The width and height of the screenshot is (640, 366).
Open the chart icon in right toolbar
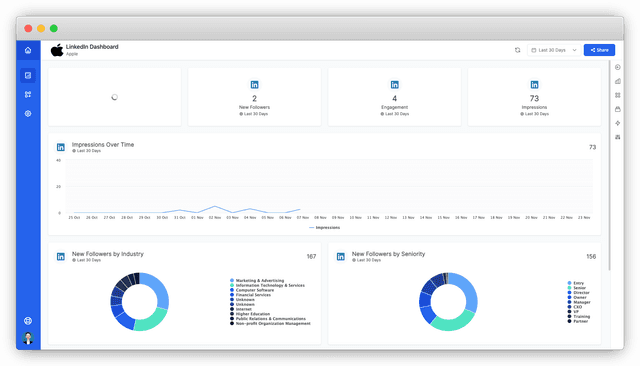click(618, 81)
